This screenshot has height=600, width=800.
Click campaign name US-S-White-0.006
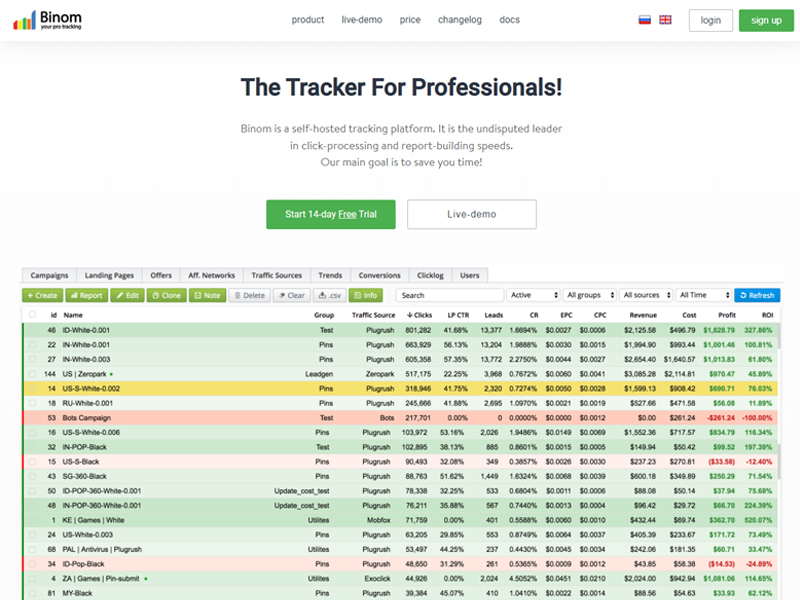coord(91,433)
